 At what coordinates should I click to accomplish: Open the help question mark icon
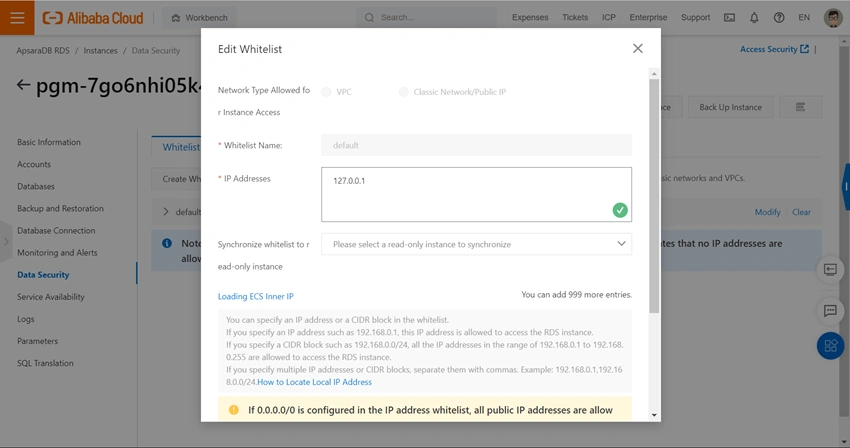pos(779,18)
